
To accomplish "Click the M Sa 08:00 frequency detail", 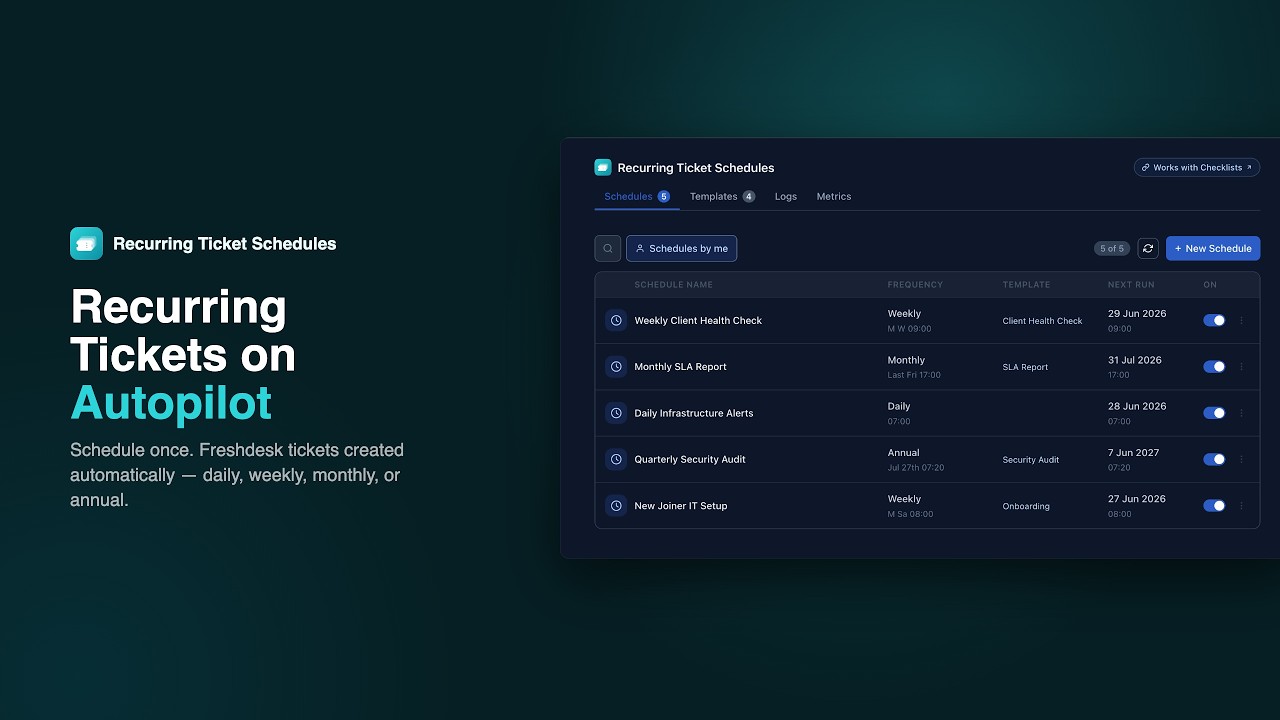I will (x=910, y=514).
